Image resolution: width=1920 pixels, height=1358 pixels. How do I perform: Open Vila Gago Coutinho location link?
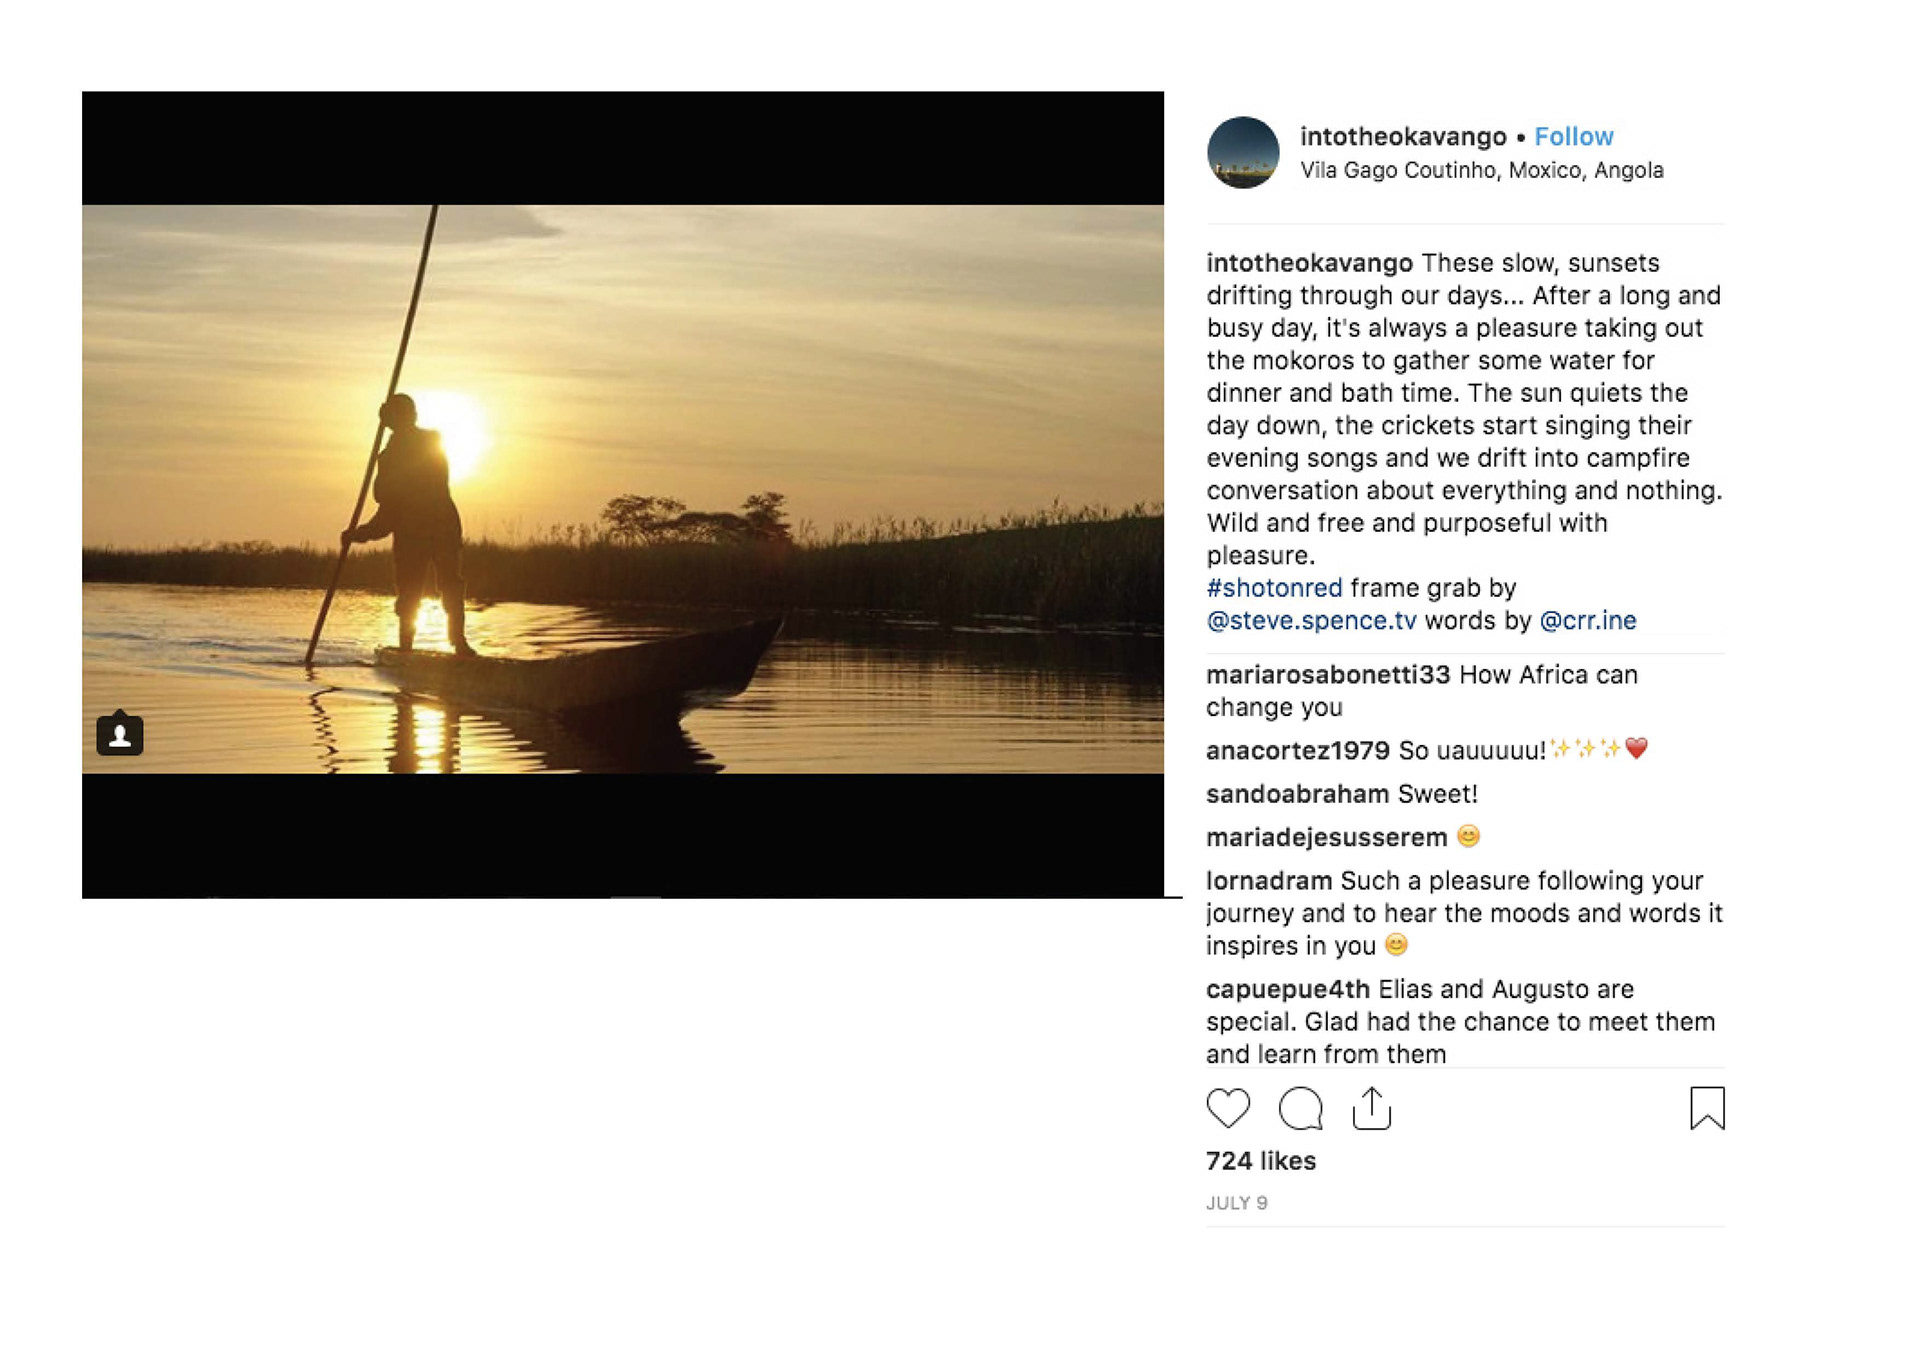1481,170
